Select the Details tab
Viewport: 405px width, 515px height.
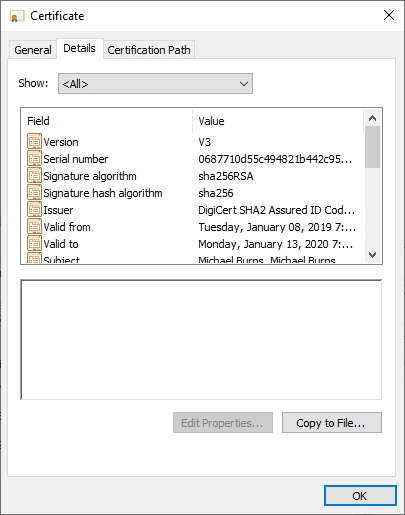click(x=79, y=48)
